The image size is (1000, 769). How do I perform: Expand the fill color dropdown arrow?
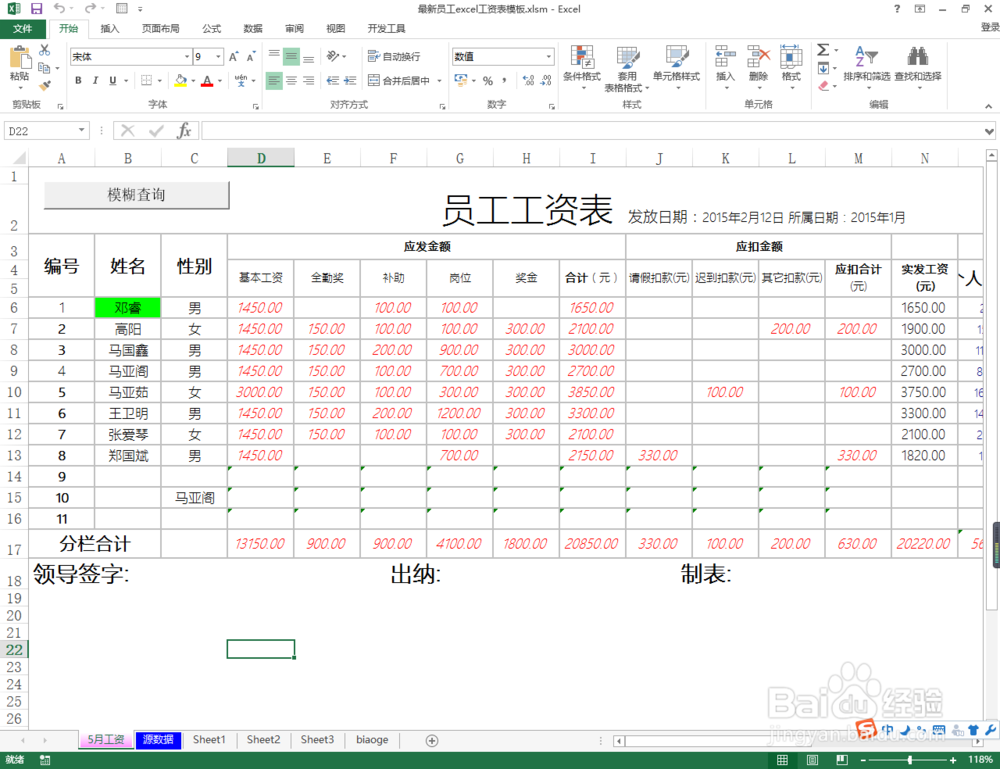click(195, 79)
